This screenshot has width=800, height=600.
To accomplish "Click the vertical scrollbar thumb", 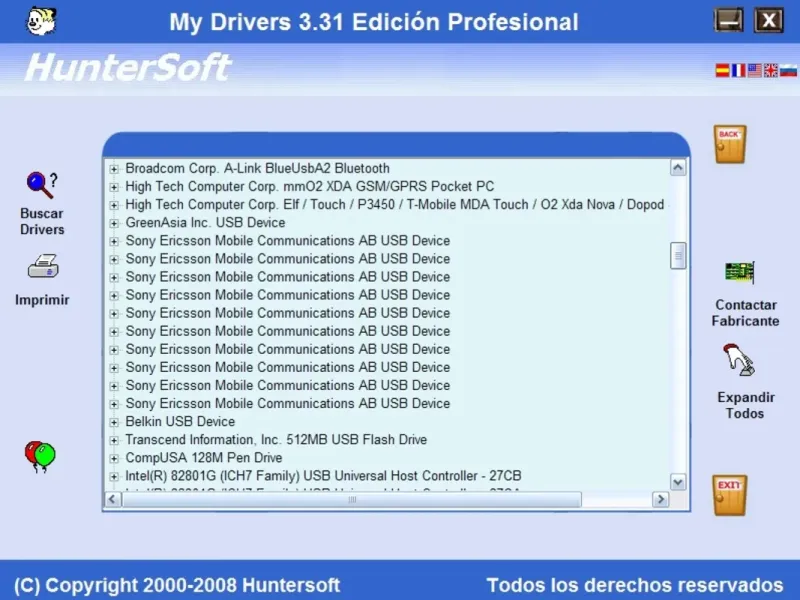I will pos(678,256).
